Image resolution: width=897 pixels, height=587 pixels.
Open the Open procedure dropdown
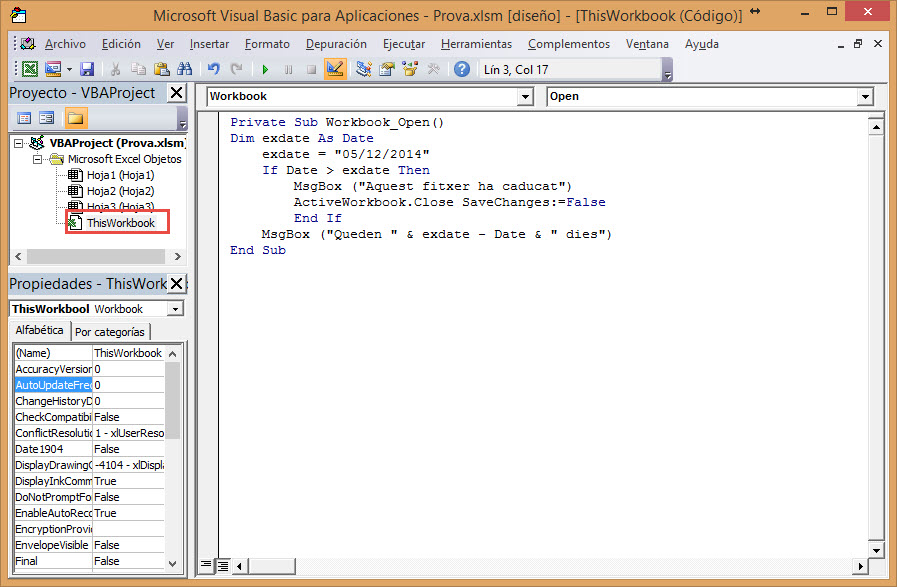point(866,97)
